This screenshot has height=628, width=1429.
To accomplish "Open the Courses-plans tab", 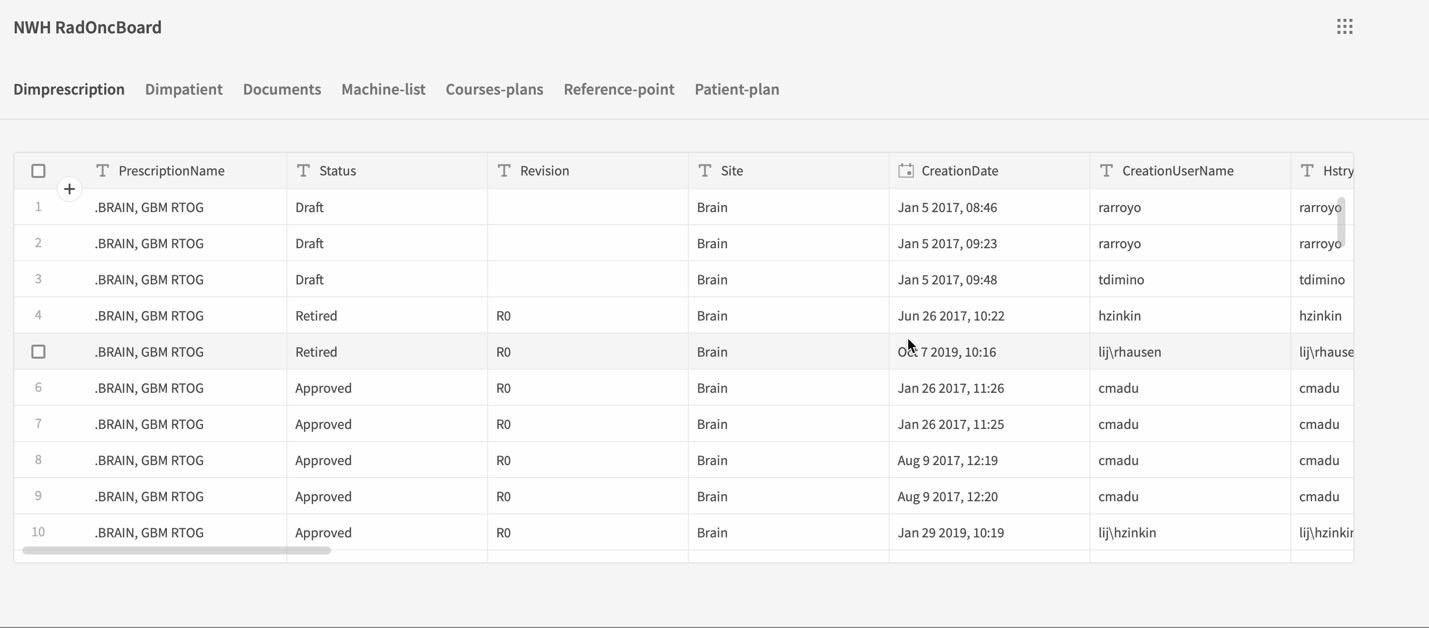I will 494,89.
